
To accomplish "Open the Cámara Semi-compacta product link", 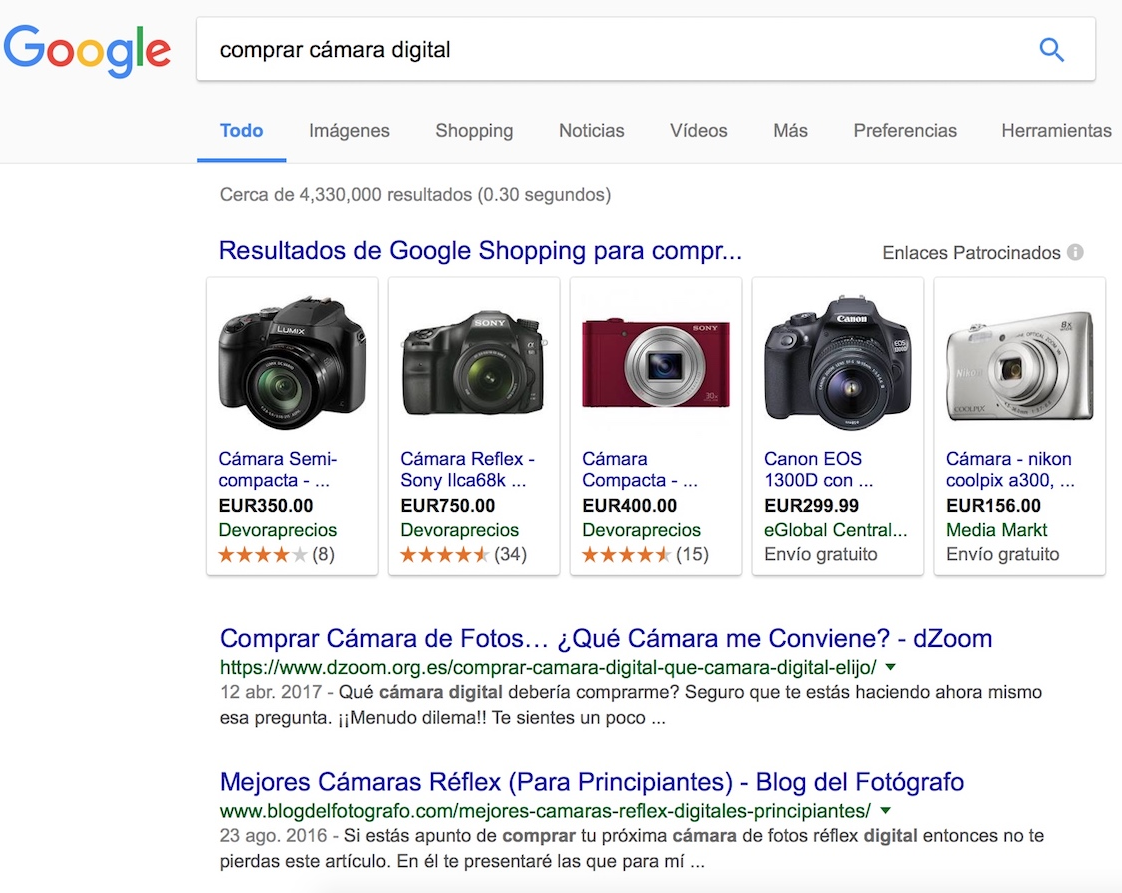I will point(278,469).
